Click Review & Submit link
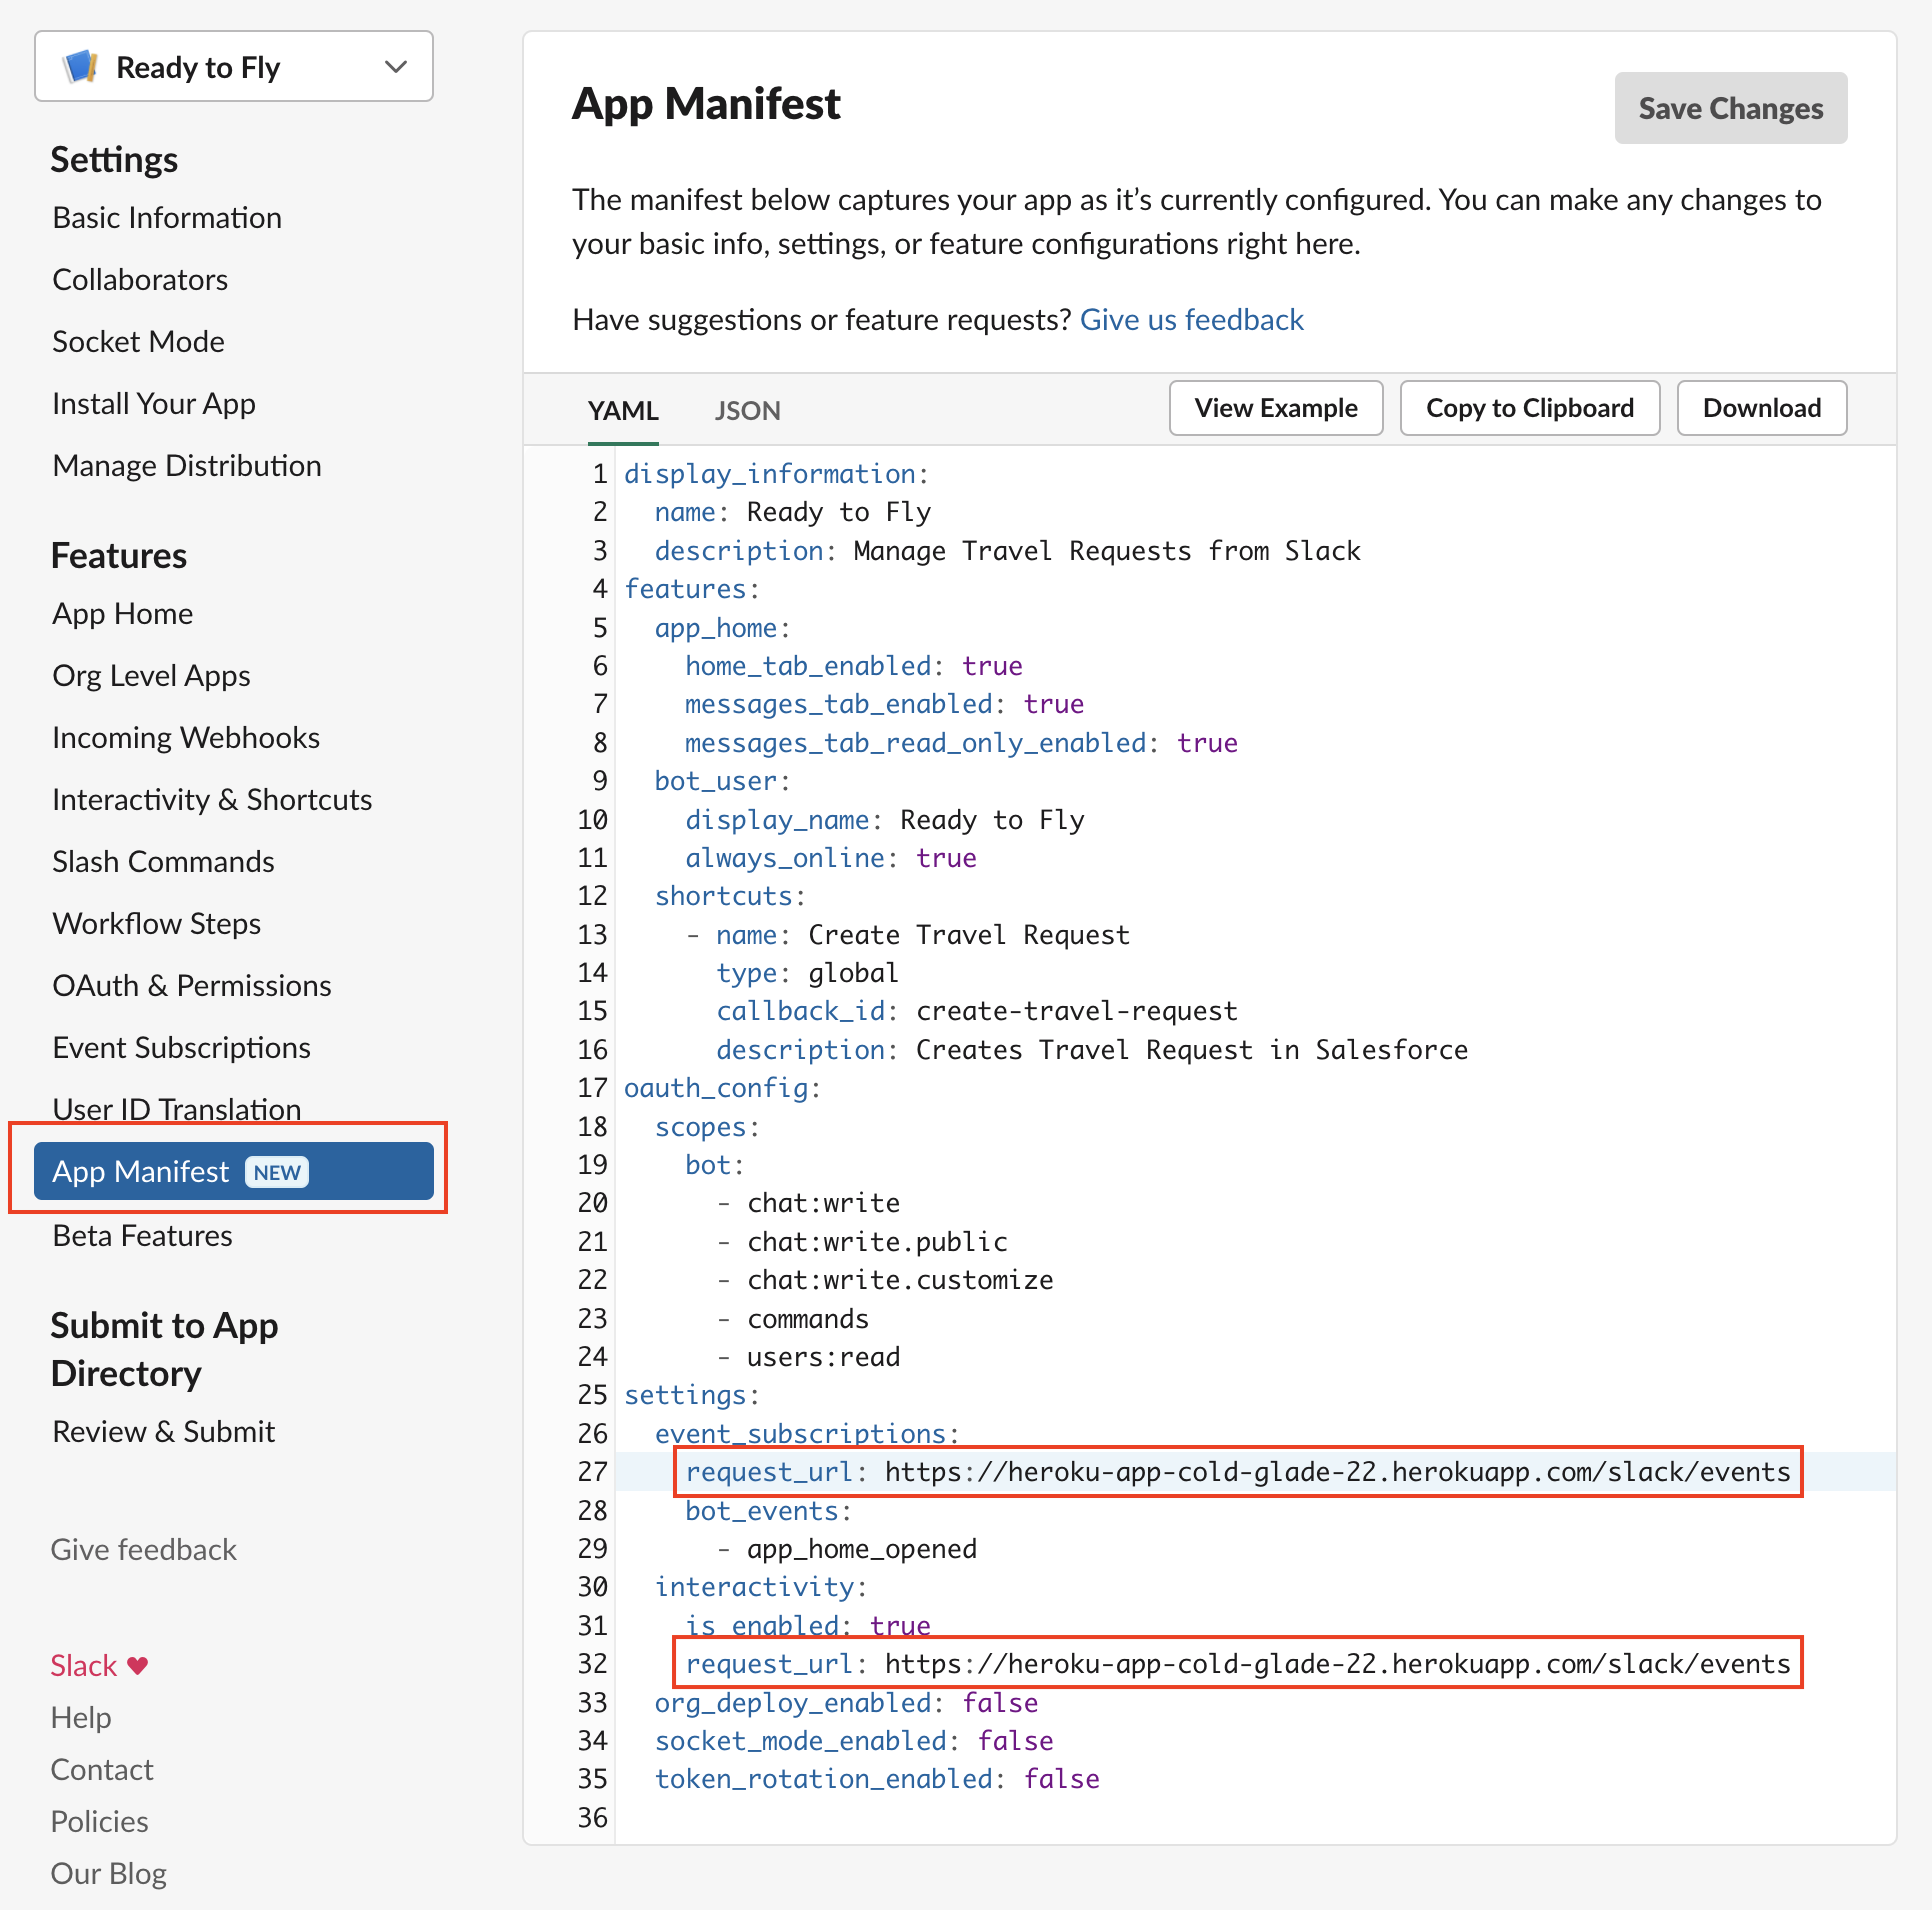The width and height of the screenshot is (1932, 1910). tap(163, 1432)
